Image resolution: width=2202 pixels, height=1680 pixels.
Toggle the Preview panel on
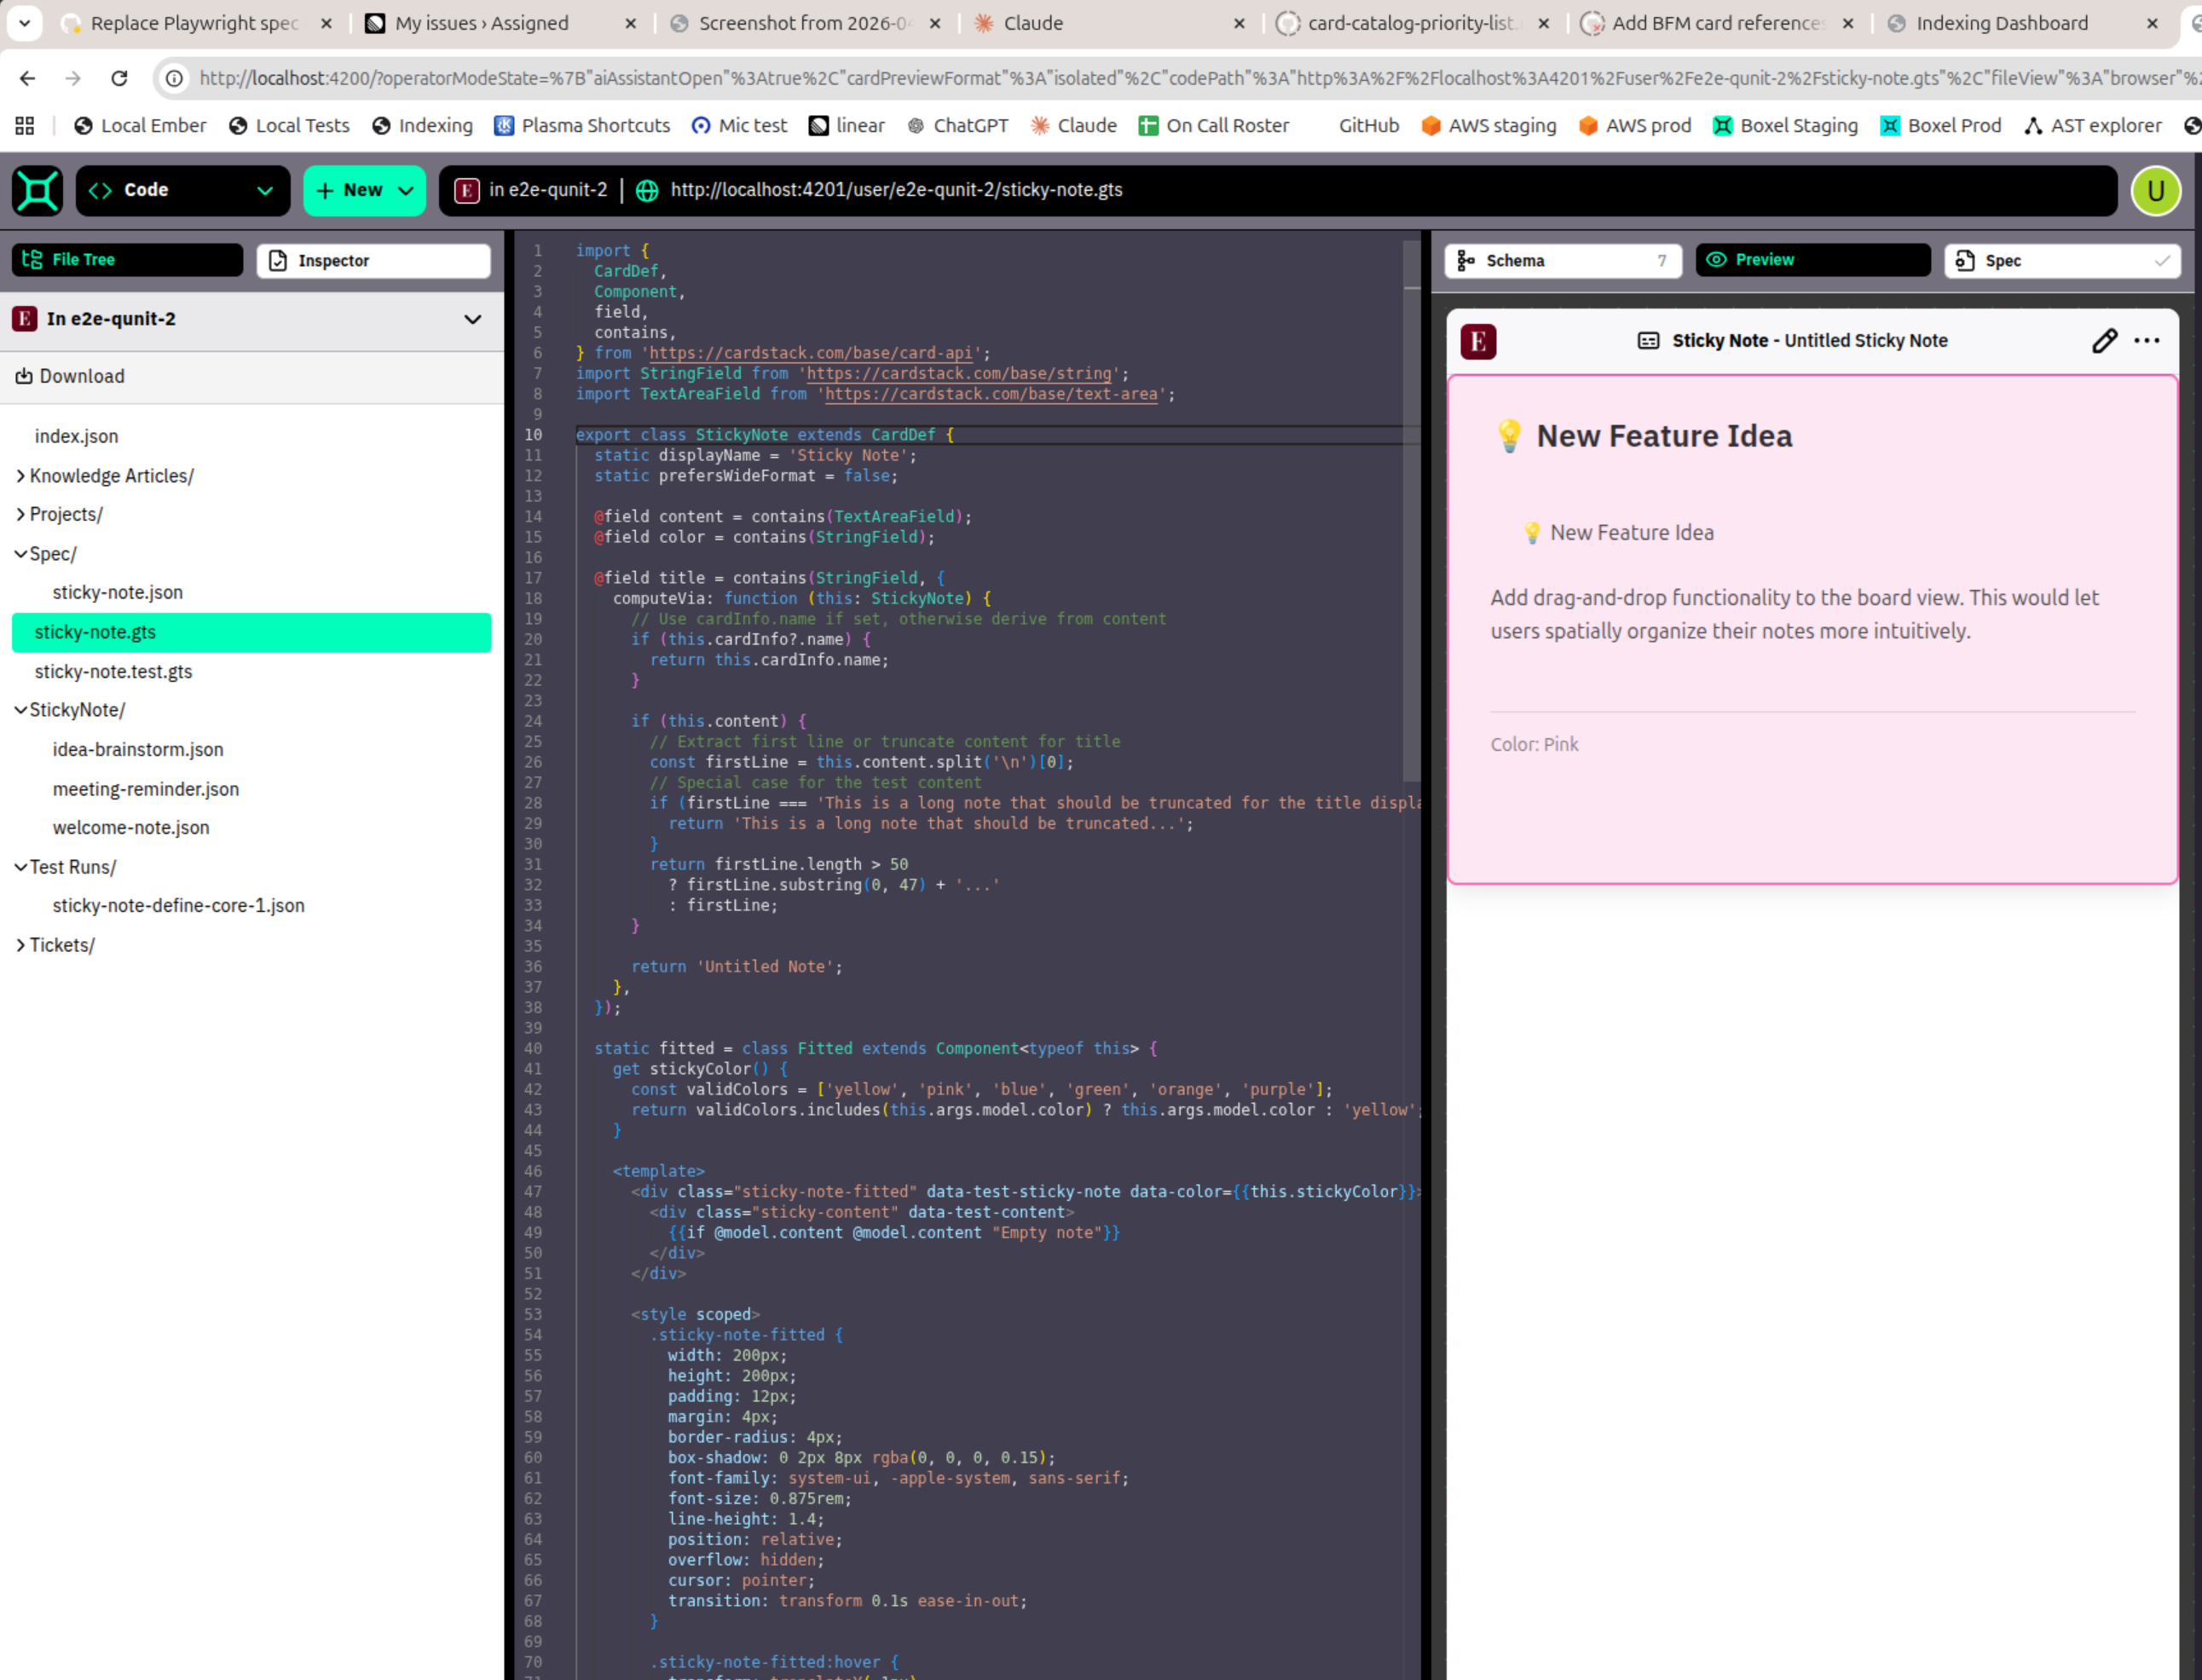(x=1812, y=260)
